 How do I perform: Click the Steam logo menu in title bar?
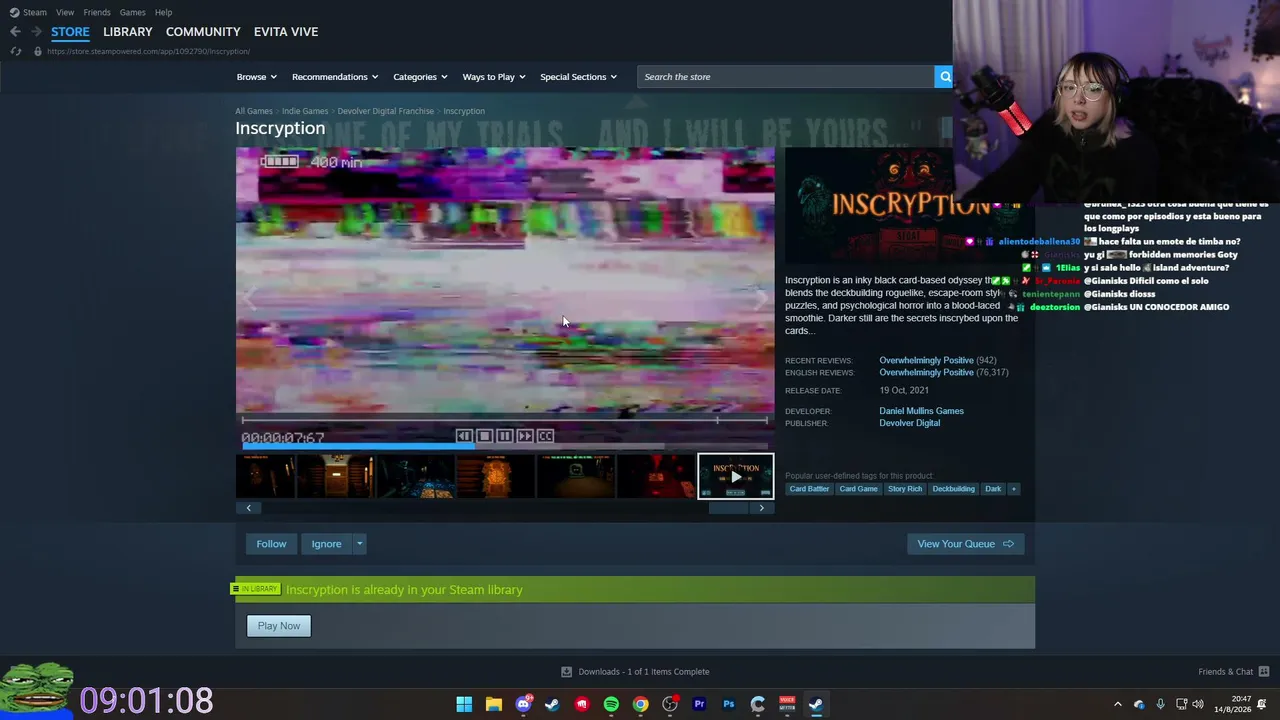28,12
